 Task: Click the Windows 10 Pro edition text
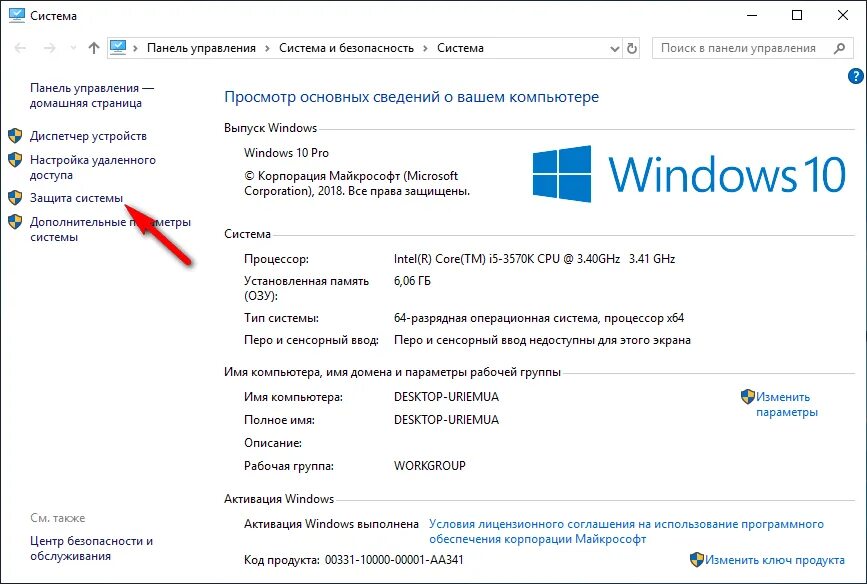pyautogui.click(x=286, y=153)
